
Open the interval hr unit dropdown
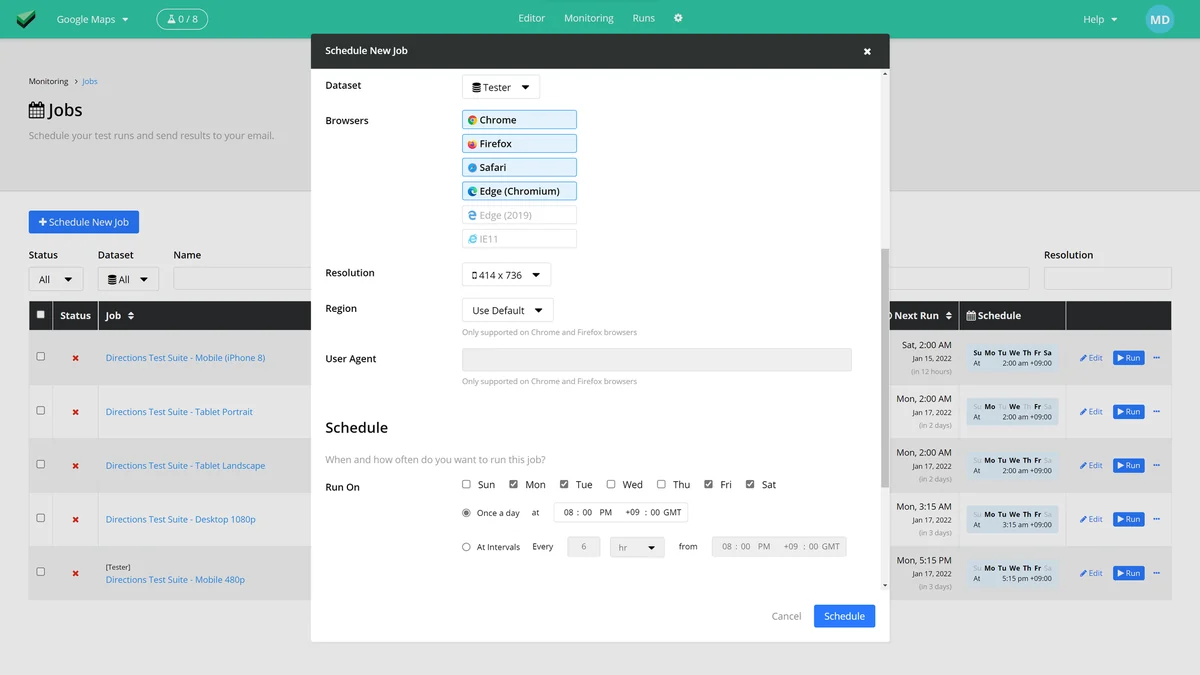(x=637, y=547)
